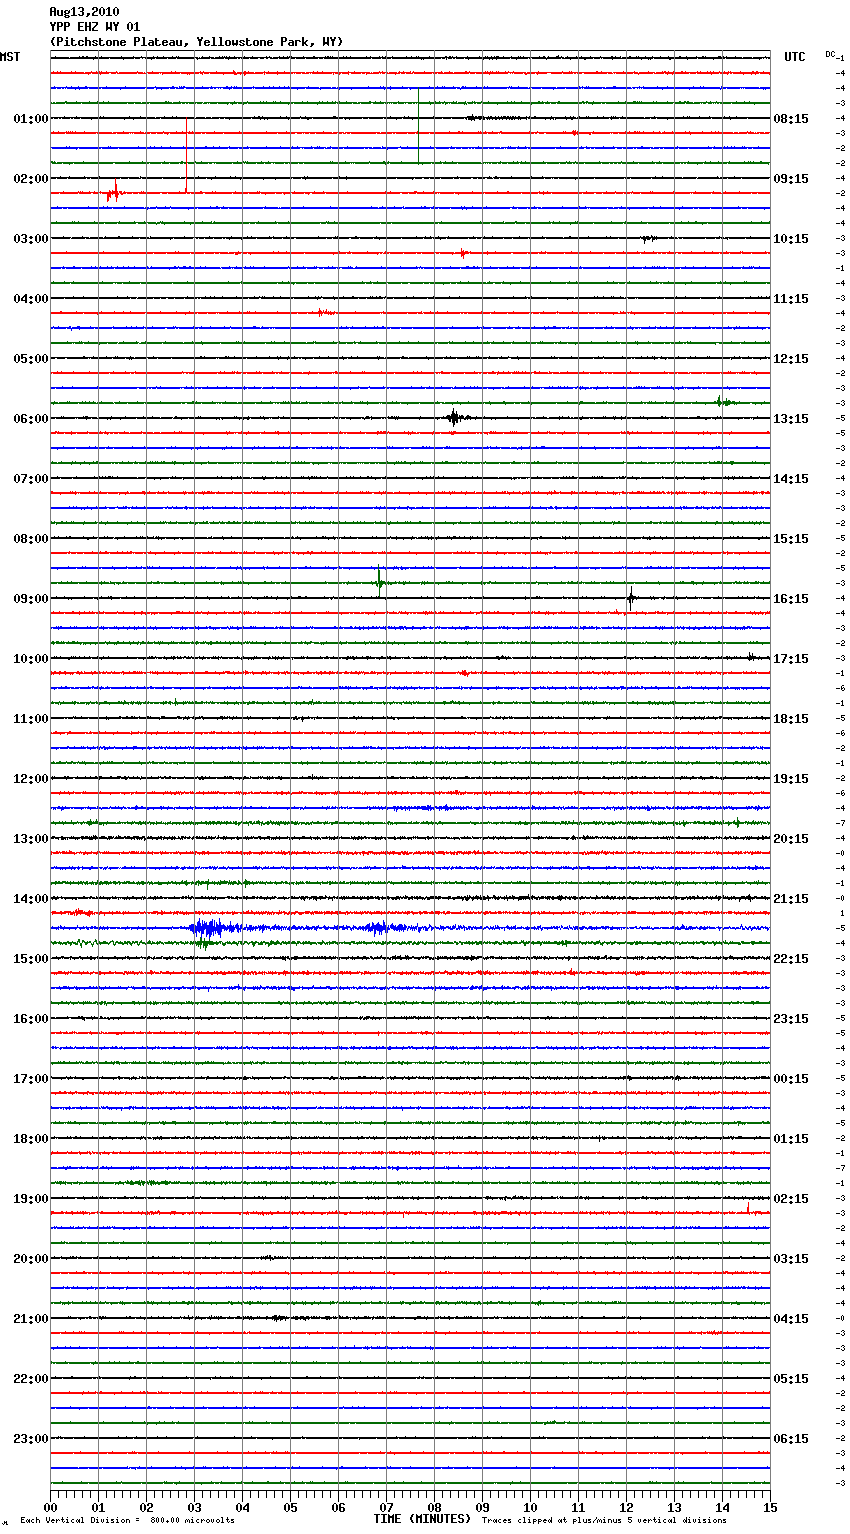This screenshot has height=1534, width=850.
Task: Click the MST timezone header
Action: coord(10,57)
